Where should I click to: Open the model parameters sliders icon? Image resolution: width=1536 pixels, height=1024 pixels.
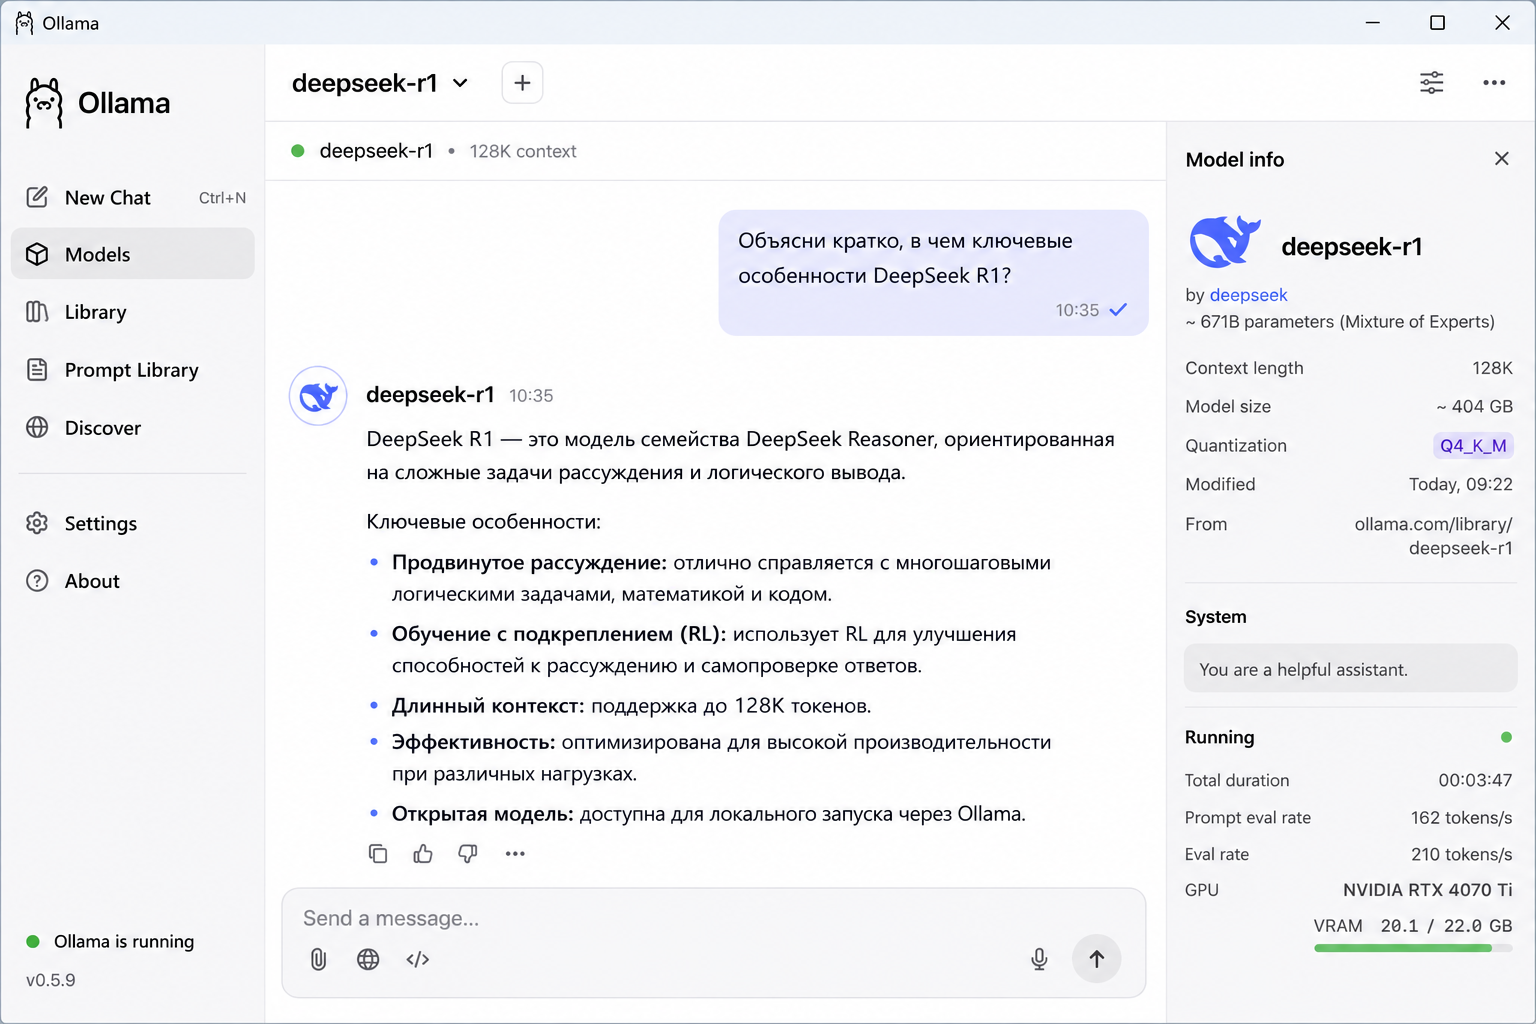(1432, 83)
